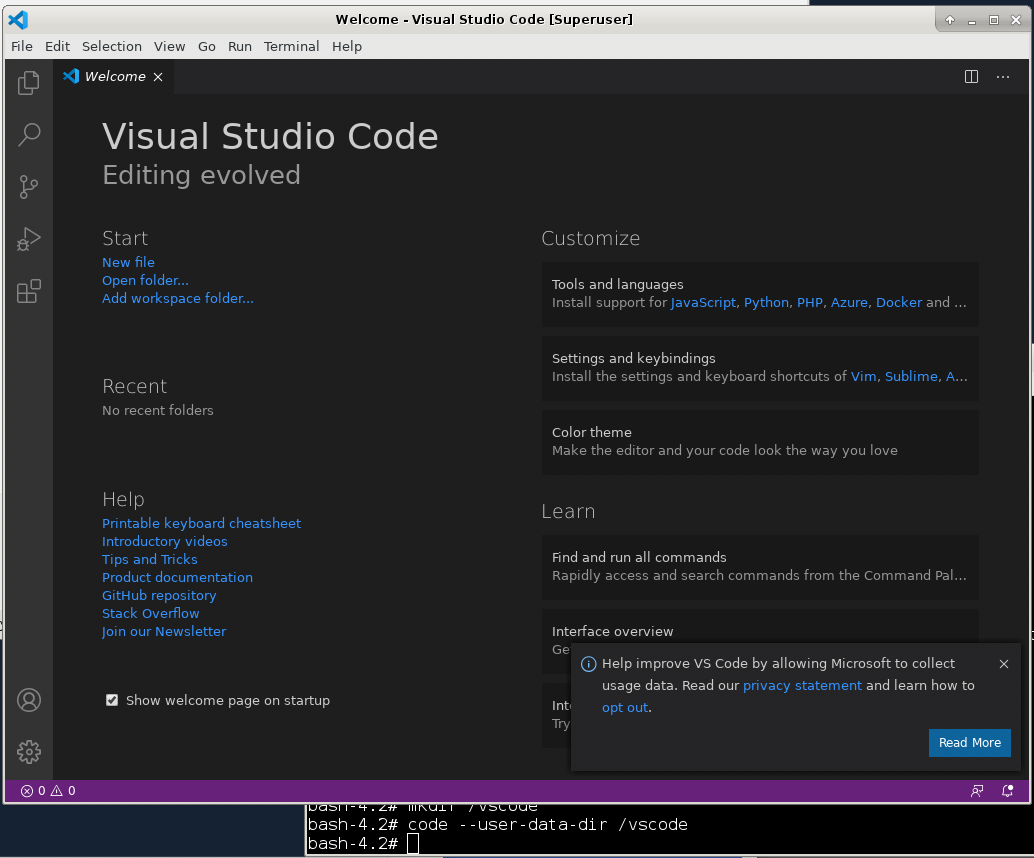The width and height of the screenshot is (1034, 858).
Task: Open Tips and Tricks link
Action: 150,559
